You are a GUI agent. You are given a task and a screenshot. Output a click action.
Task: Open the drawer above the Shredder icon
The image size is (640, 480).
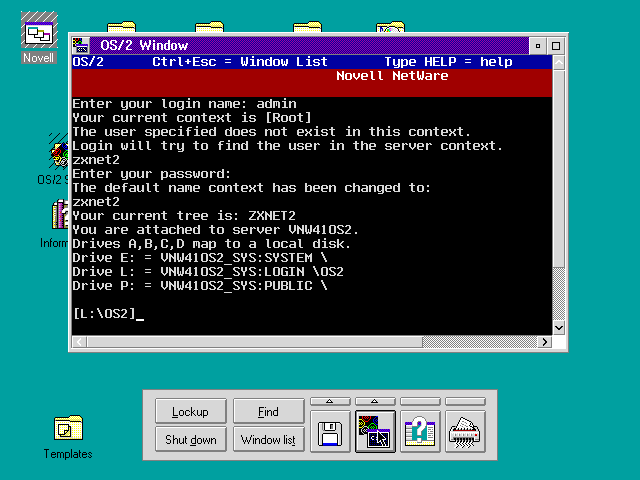(464, 402)
